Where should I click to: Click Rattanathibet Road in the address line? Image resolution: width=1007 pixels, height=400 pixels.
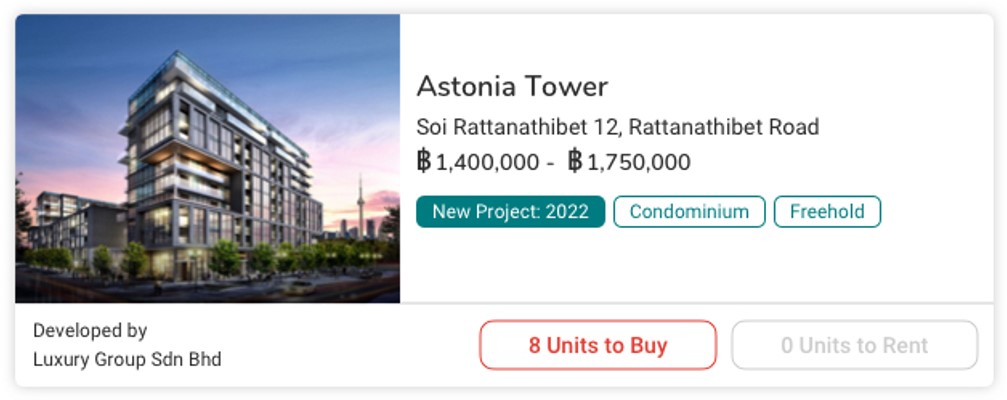point(724,127)
